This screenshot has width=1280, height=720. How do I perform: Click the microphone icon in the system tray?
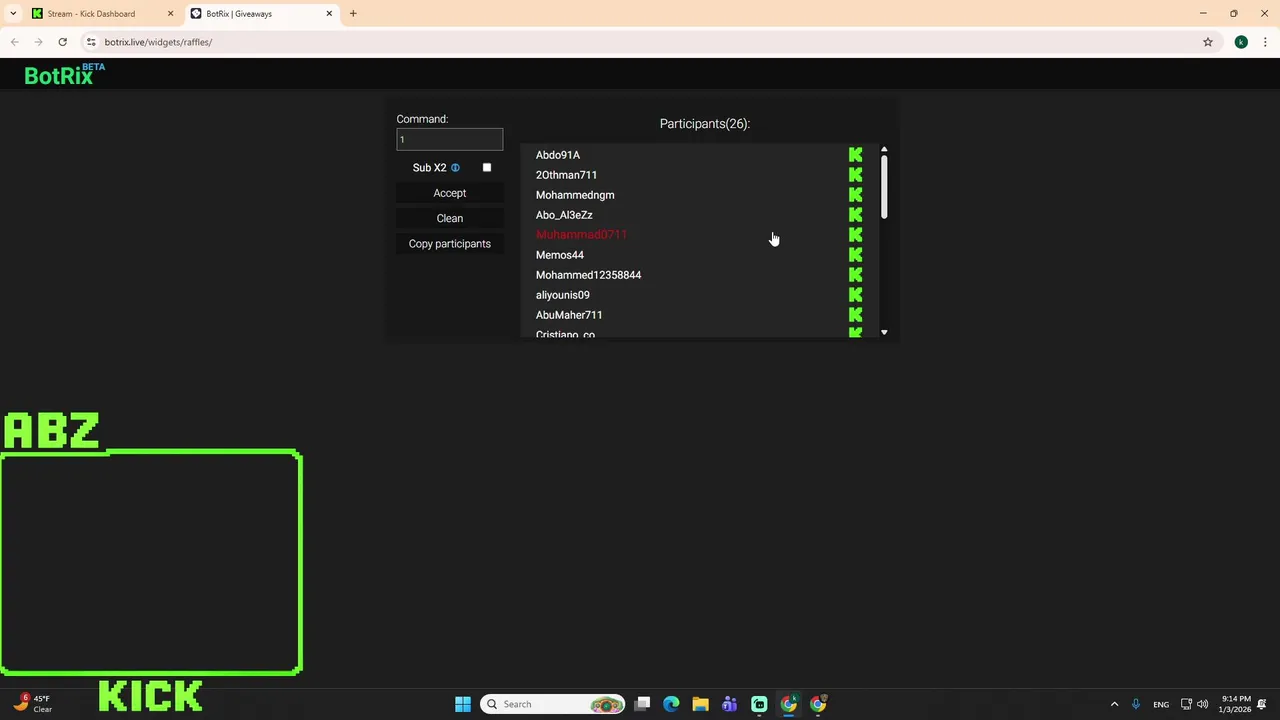[x=1135, y=704]
